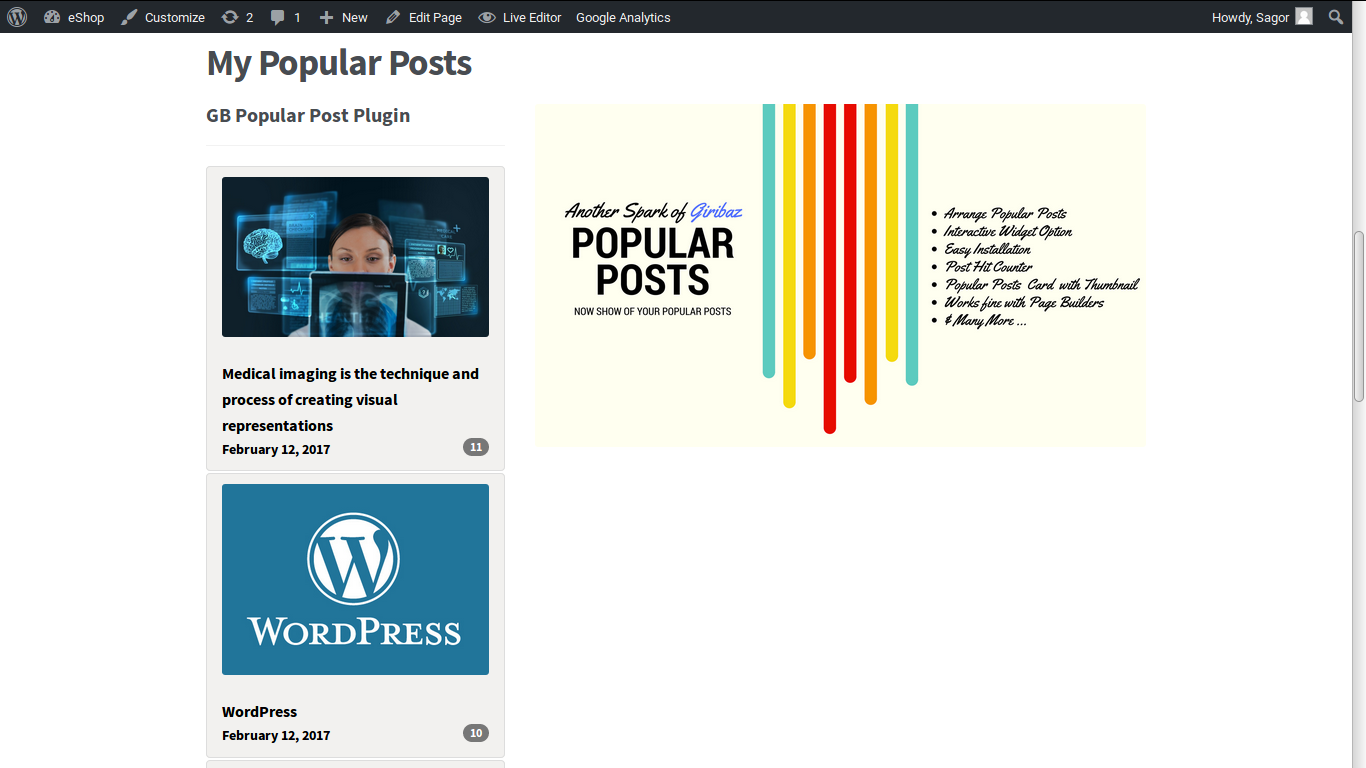This screenshot has height=768, width=1366.
Task: Click the medical imaging post thumbnail
Action: click(x=355, y=257)
